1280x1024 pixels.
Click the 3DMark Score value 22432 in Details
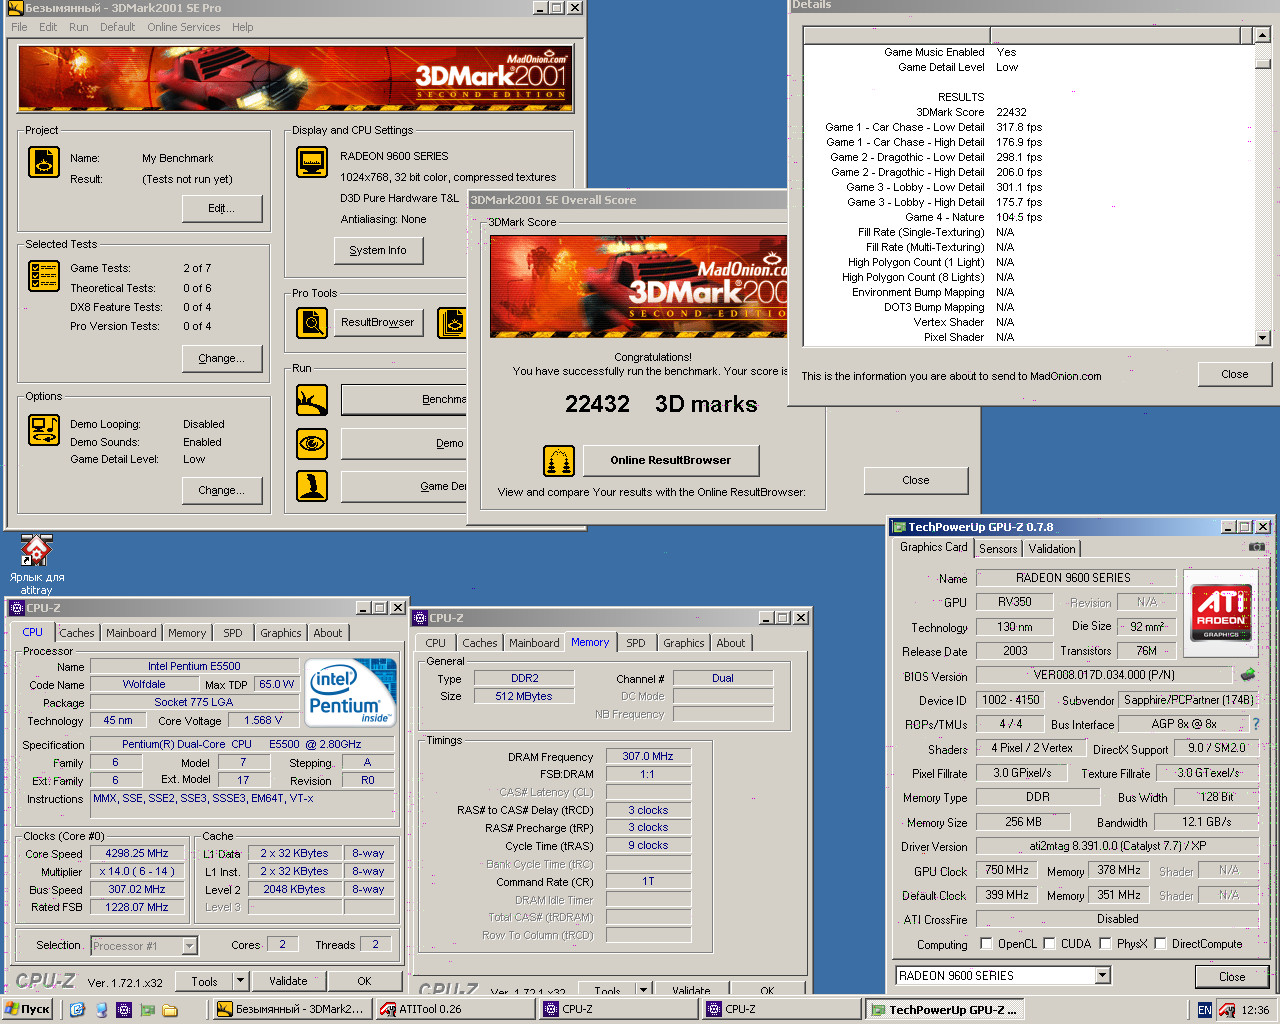click(1011, 112)
